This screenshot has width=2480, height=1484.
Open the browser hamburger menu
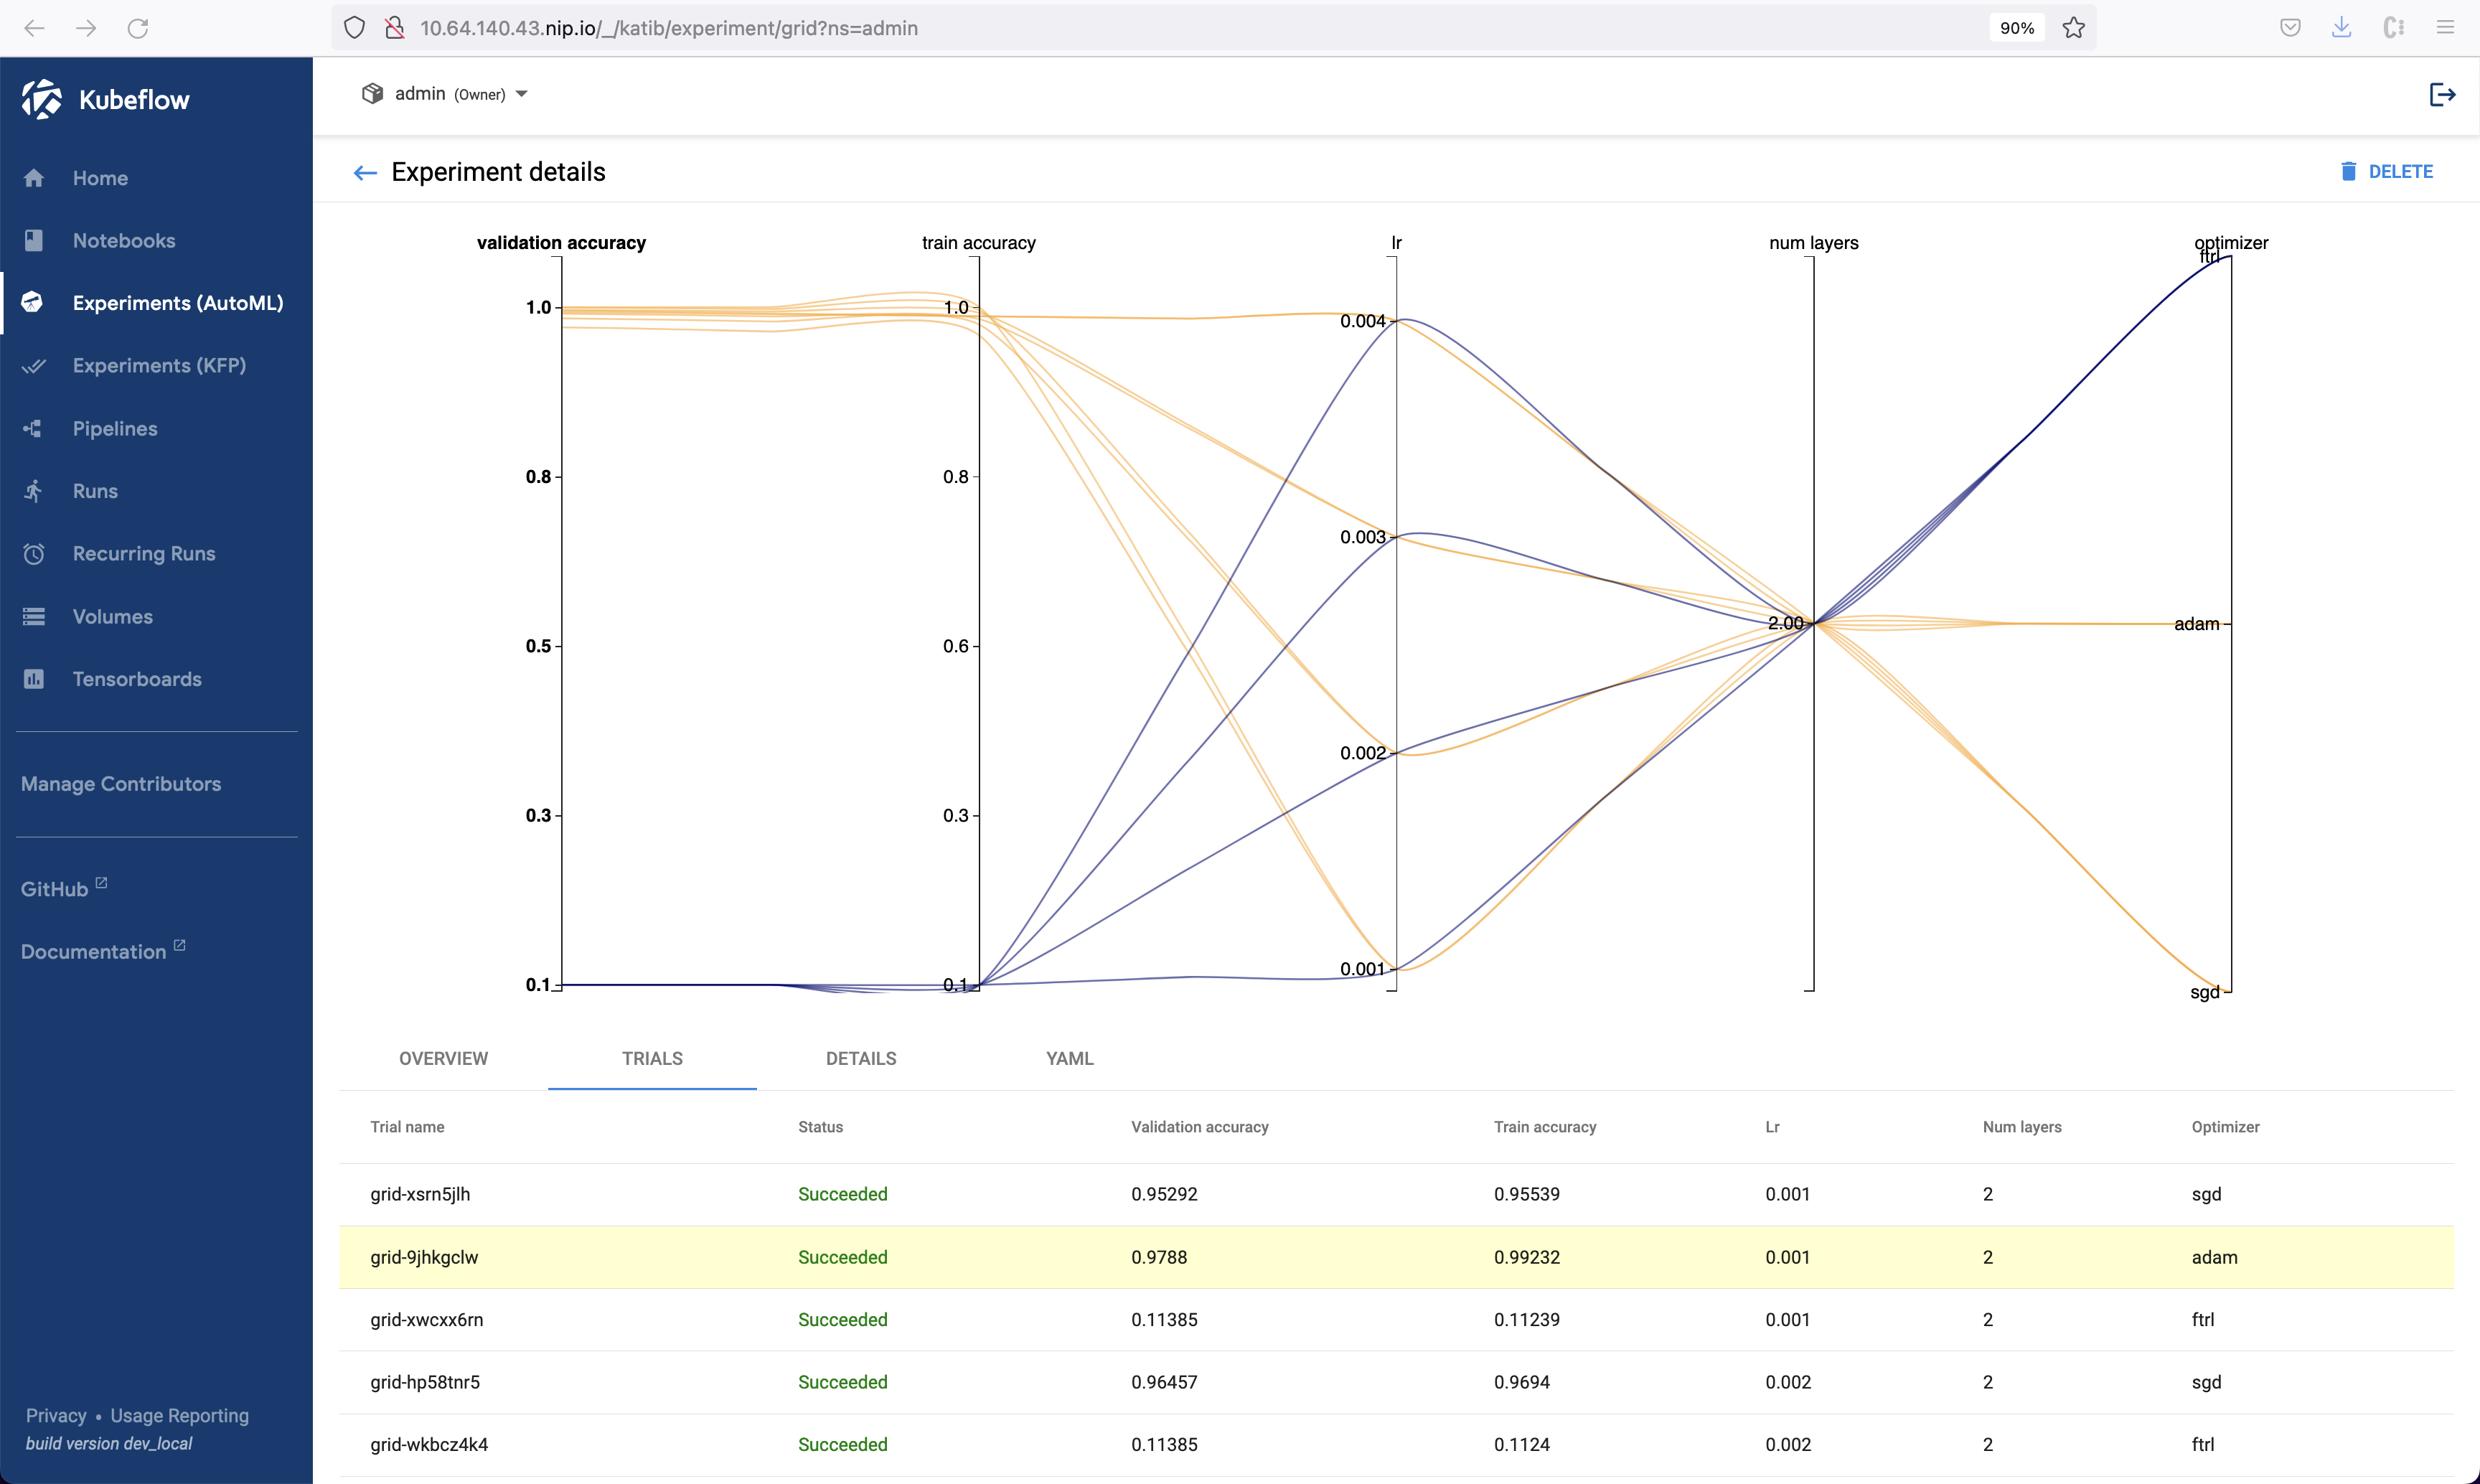pyautogui.click(x=2445, y=28)
